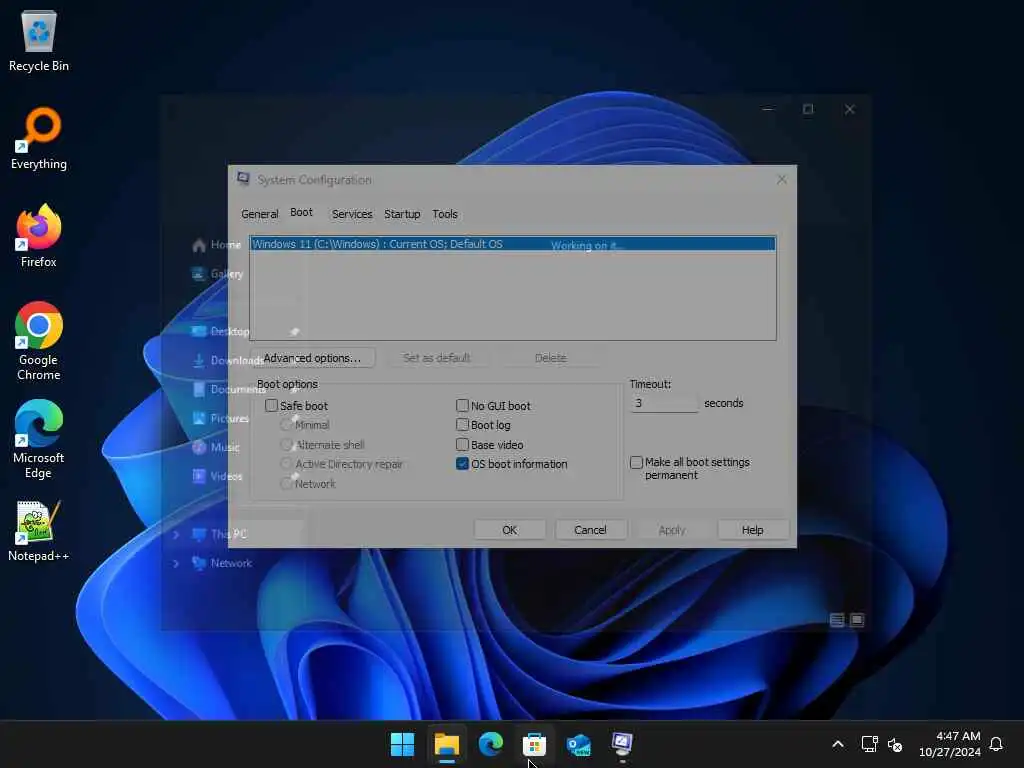
Task: Enable the No GUI boot checkbox
Action: [x=462, y=406]
